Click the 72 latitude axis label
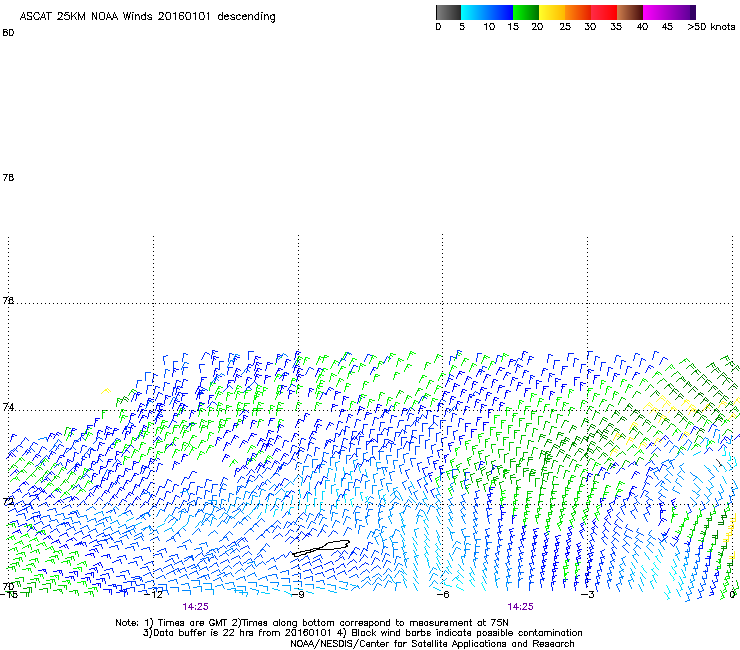 point(8,501)
